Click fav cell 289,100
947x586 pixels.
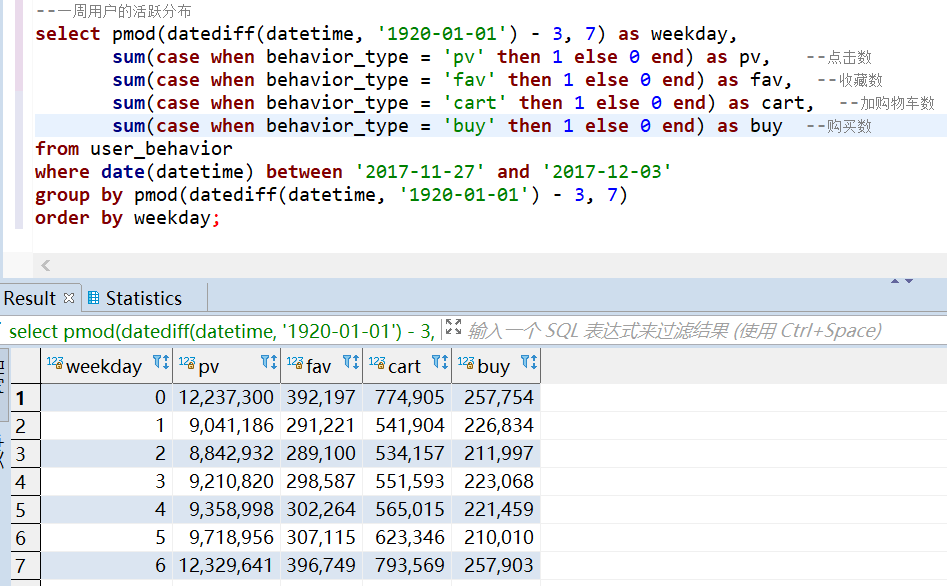(321, 453)
